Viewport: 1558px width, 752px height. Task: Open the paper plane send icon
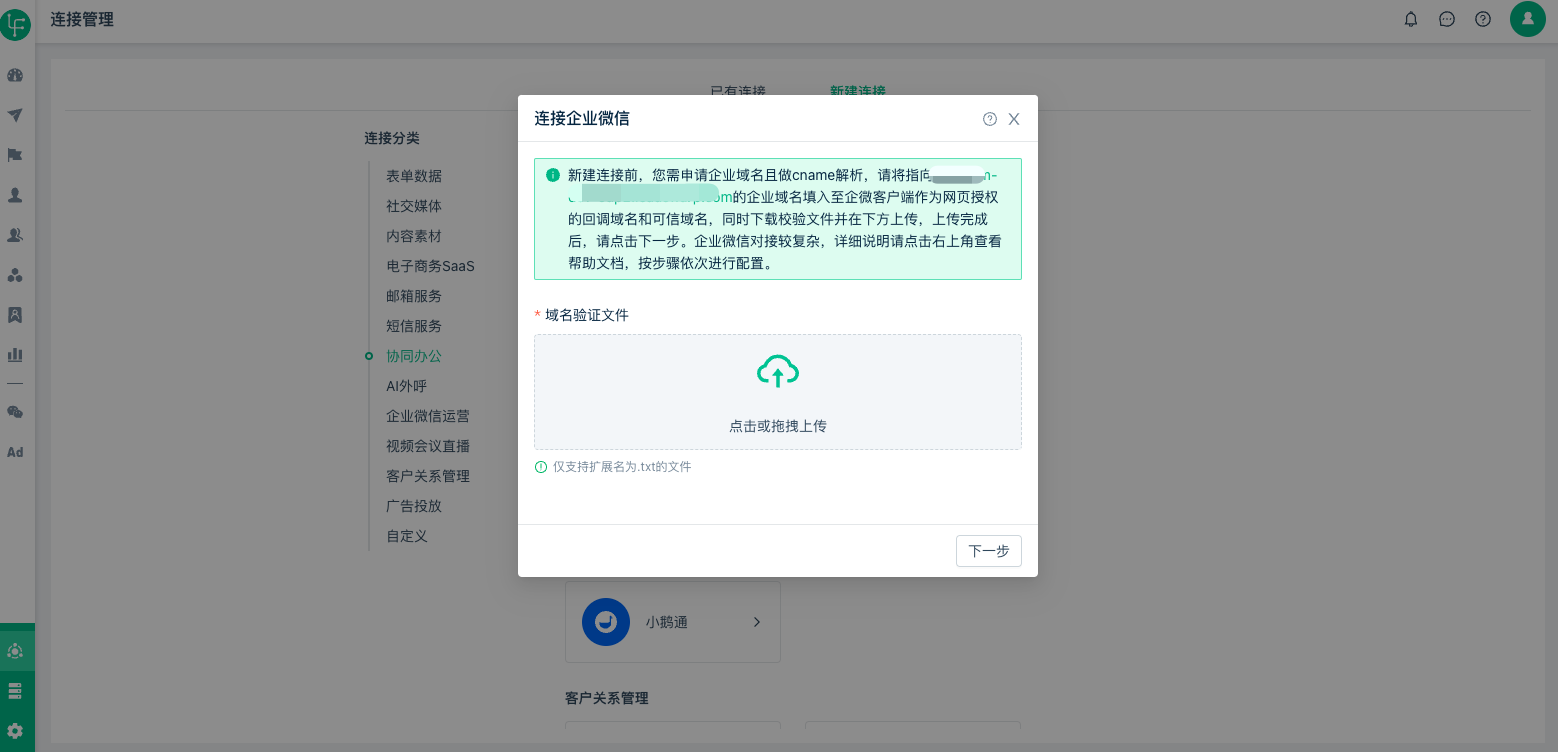pos(15,115)
